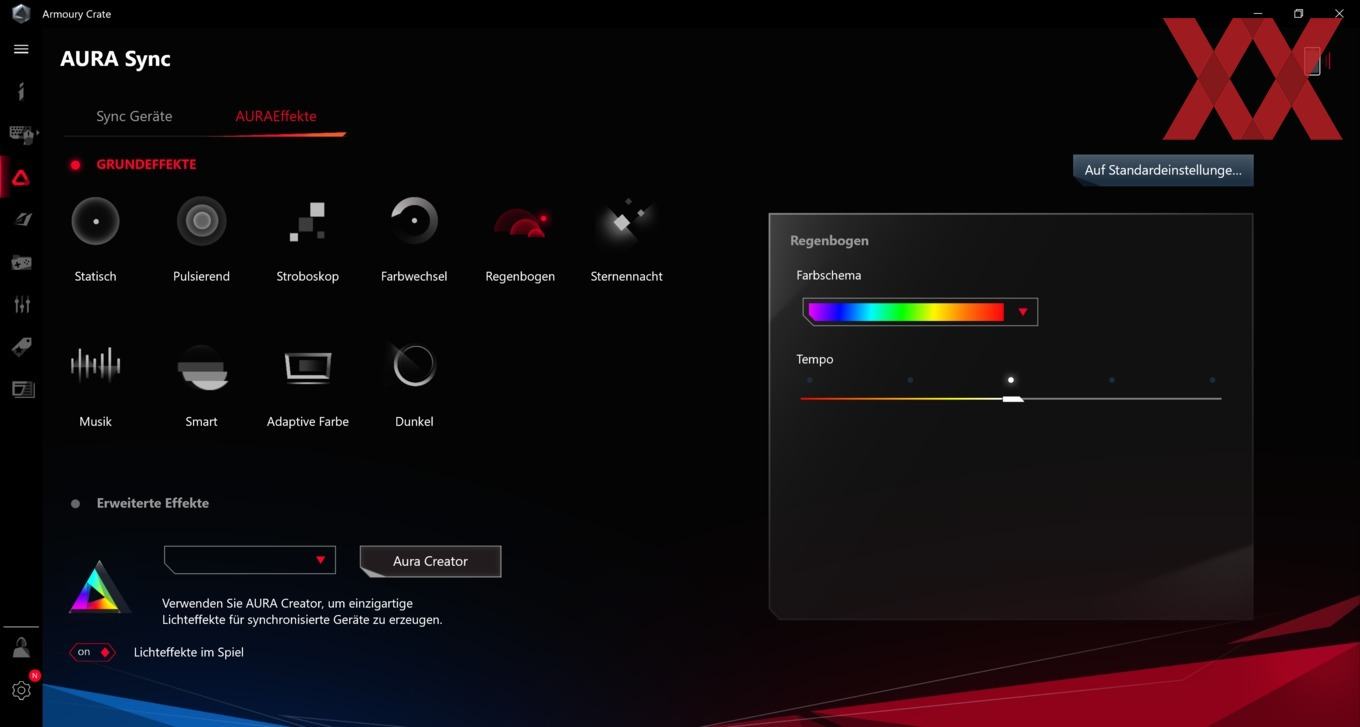Click the Auf Standardeinstellung button
Viewport: 1360px width, 727px height.
coord(1163,170)
